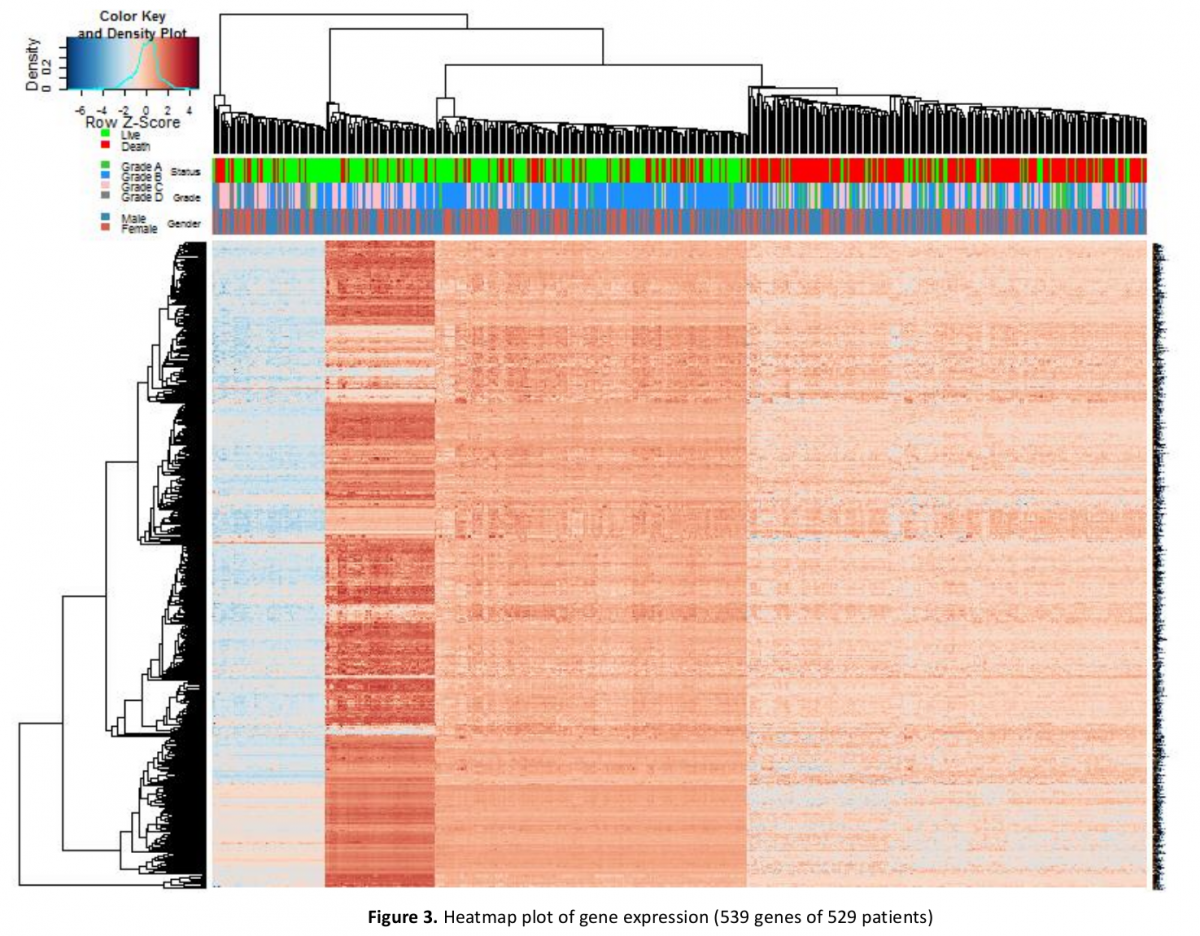Click the "Color Key and Density Plot" title
This screenshot has height=936, width=1200.
coord(133,25)
